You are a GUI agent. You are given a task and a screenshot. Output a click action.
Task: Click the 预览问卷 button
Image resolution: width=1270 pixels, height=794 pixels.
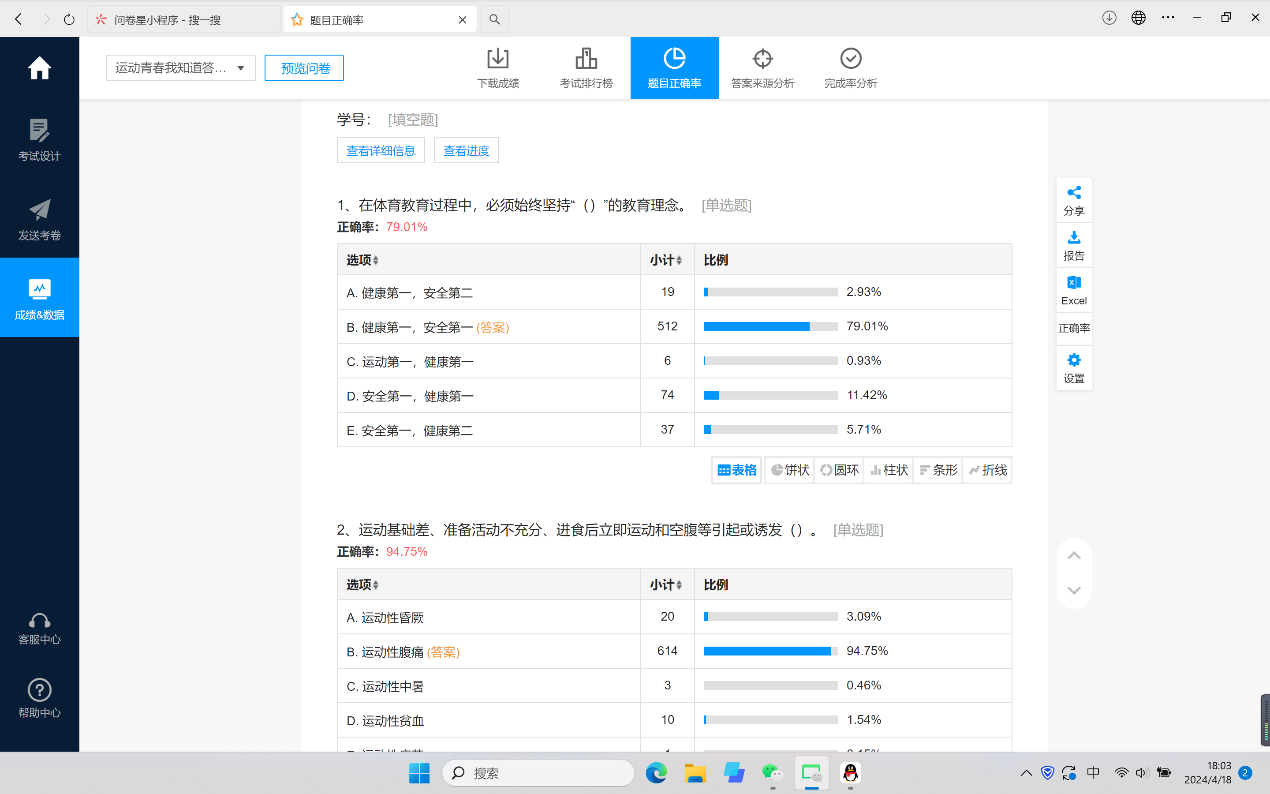click(x=304, y=68)
